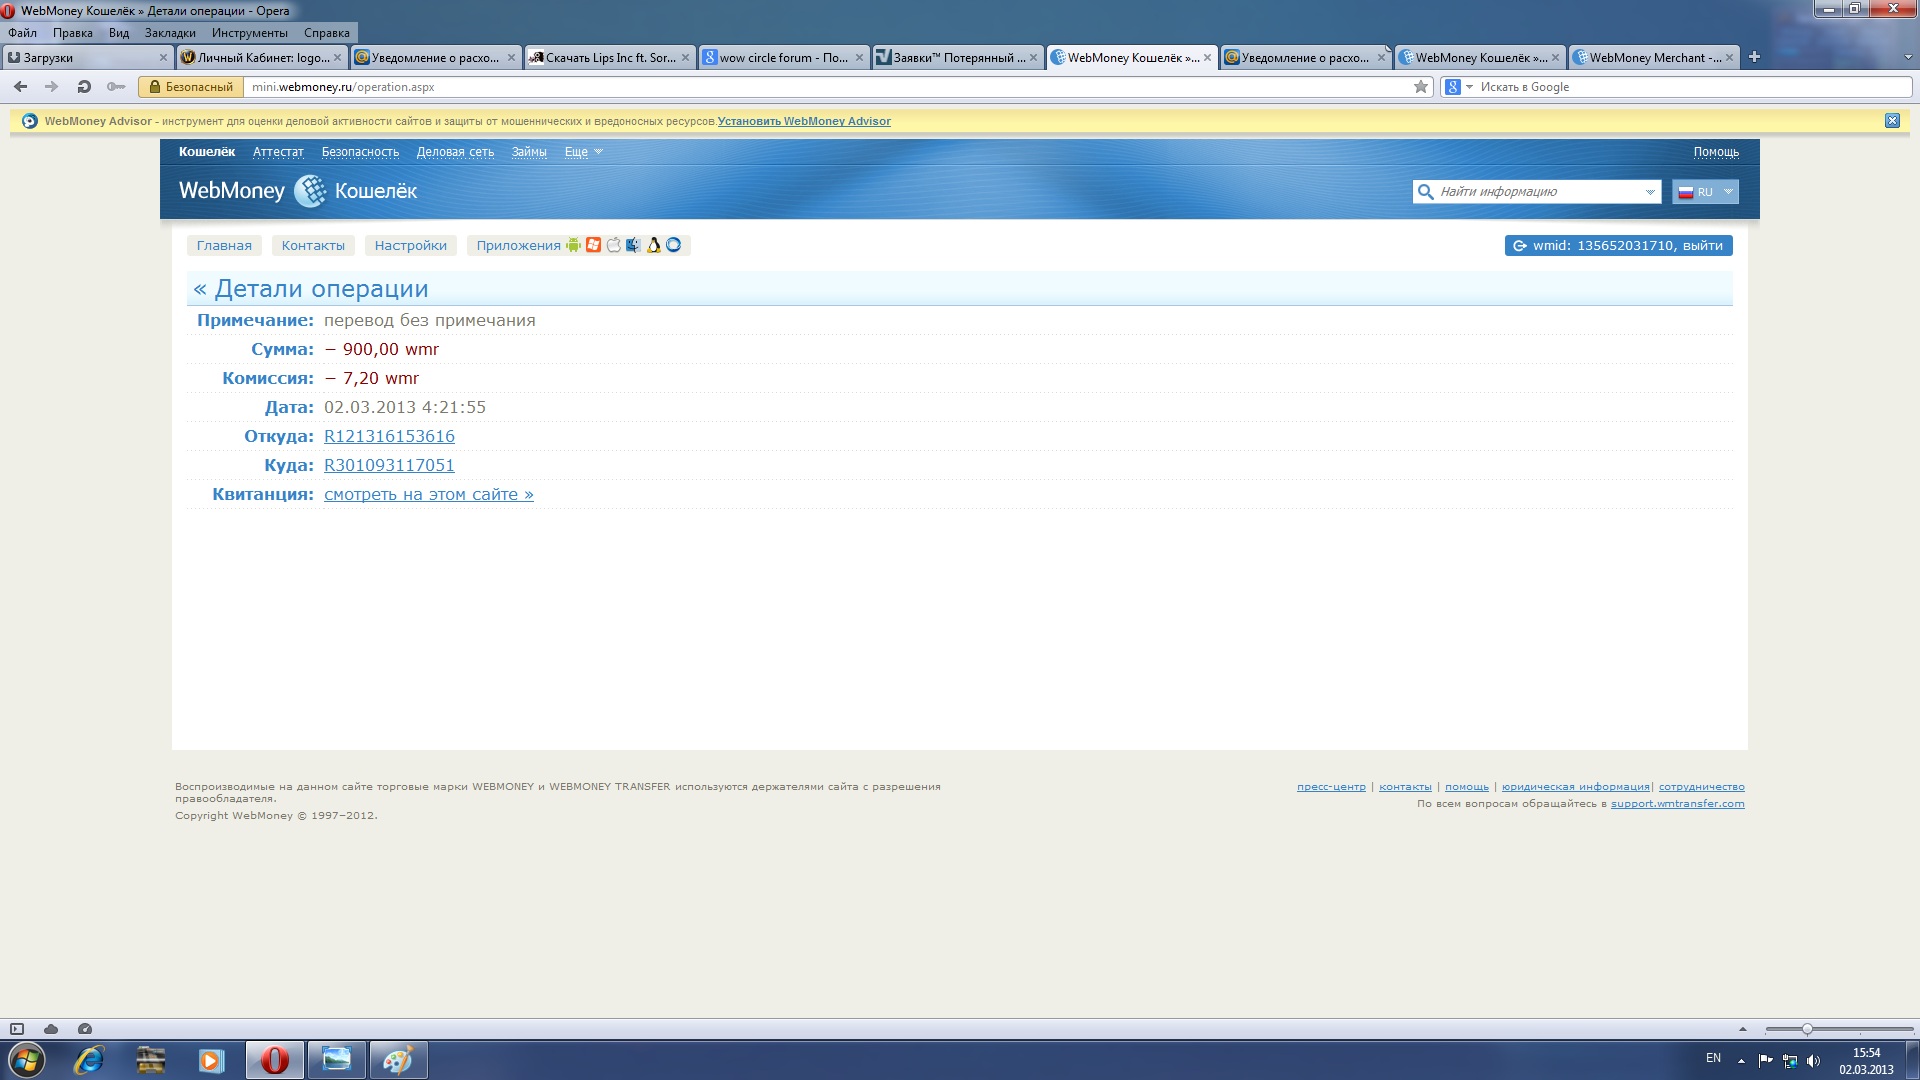Image resolution: width=1920 pixels, height=1080 pixels.
Task: Click the WebMoney Advisor shield icon
Action: (x=29, y=121)
